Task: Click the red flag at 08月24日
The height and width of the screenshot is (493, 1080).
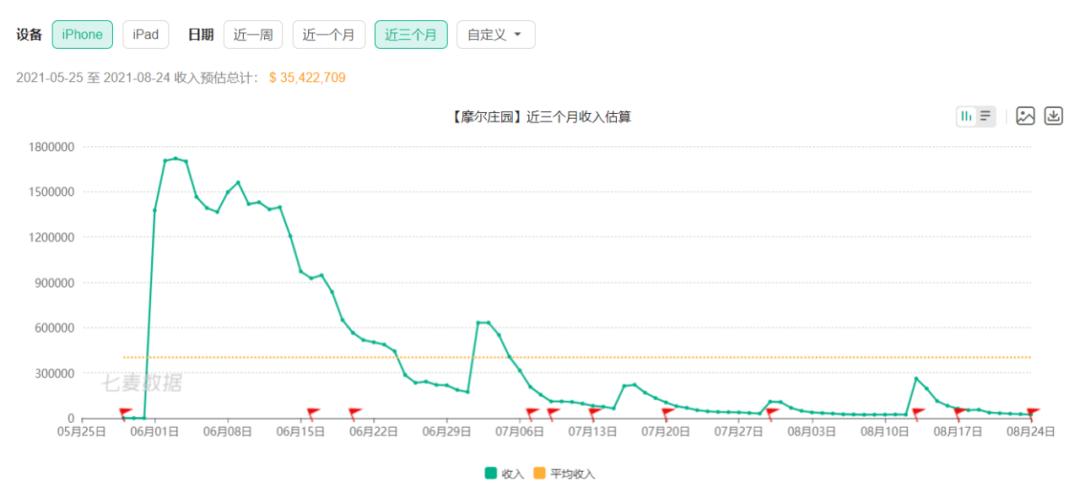Action: point(1033,412)
